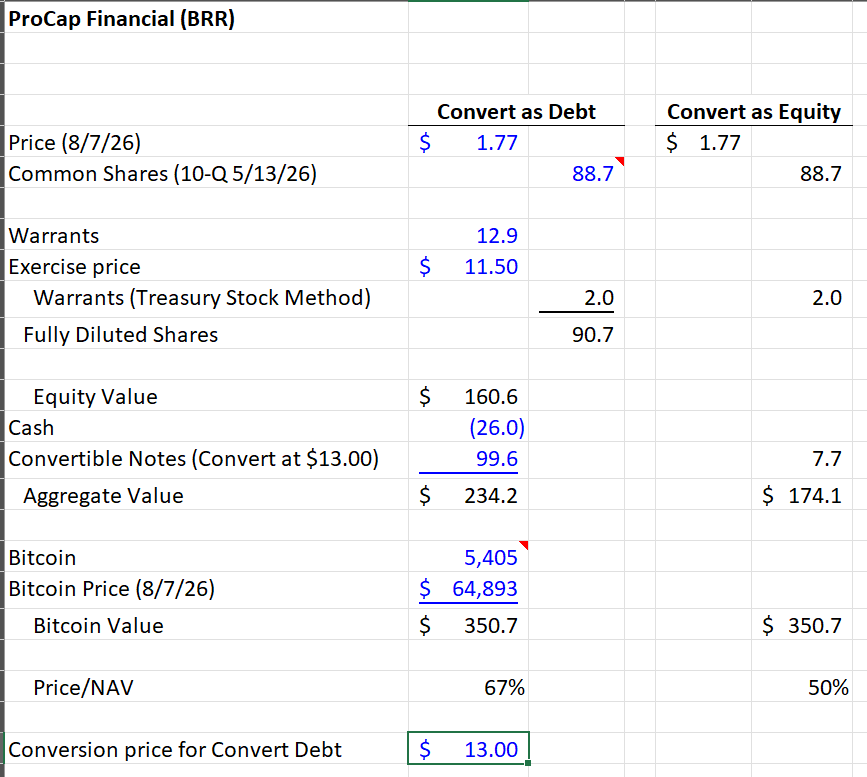
Task: Select the black 1.77 price under Convert as Equity
Action: pyautogui.click(x=703, y=143)
